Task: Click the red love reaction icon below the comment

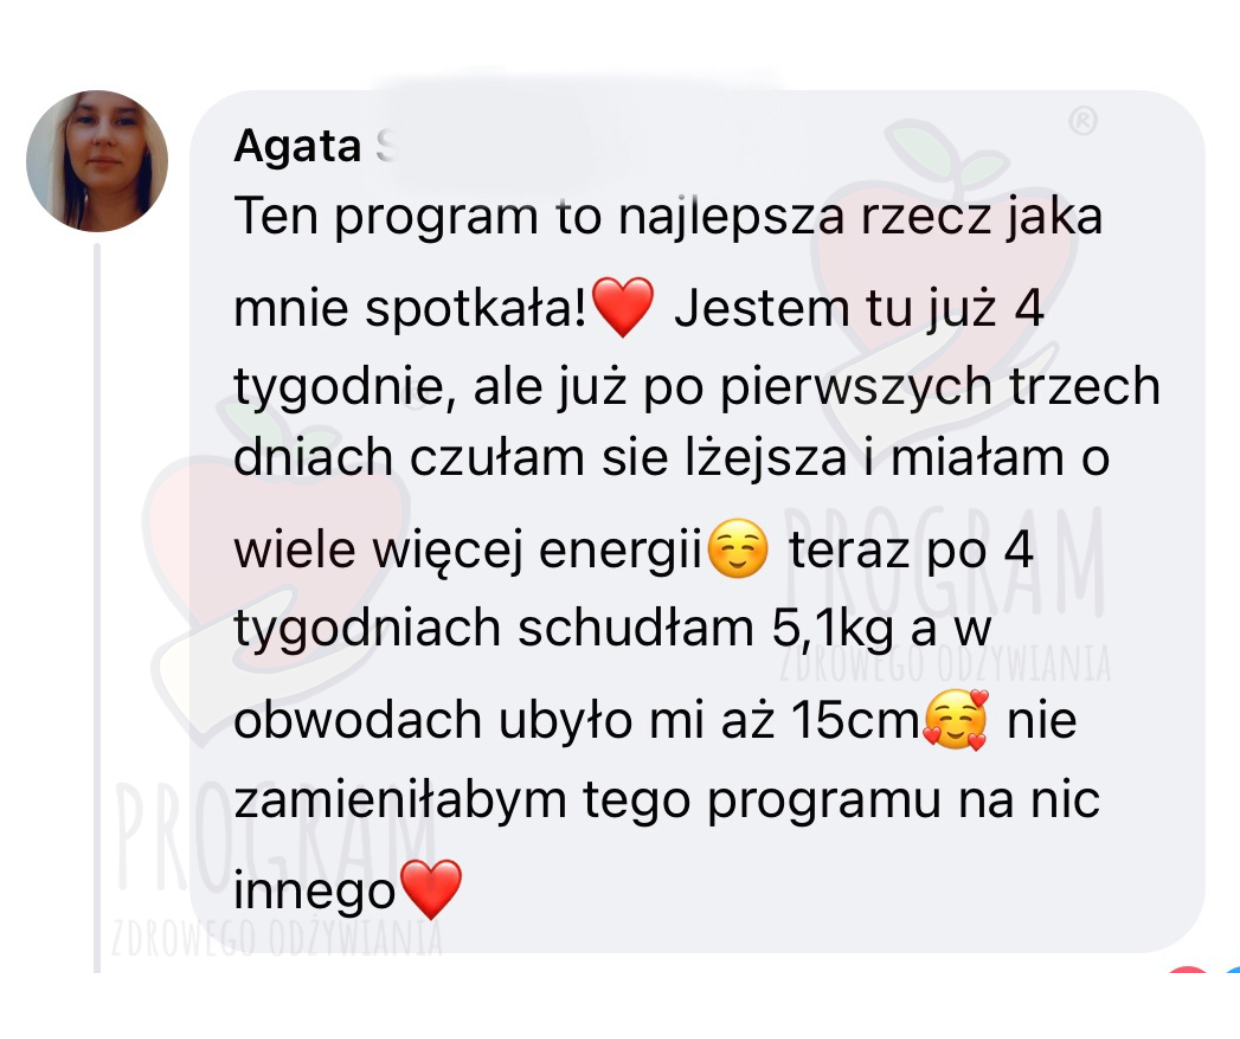Action: [x=1188, y=969]
